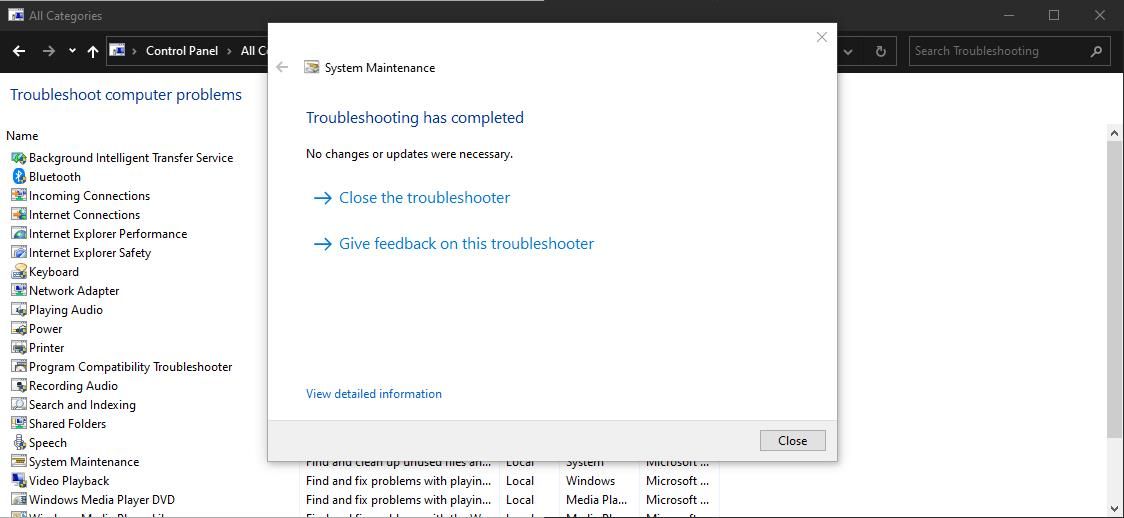This screenshot has width=1124, height=518.
Task: Click the Recording Audio icon
Action: (x=19, y=385)
